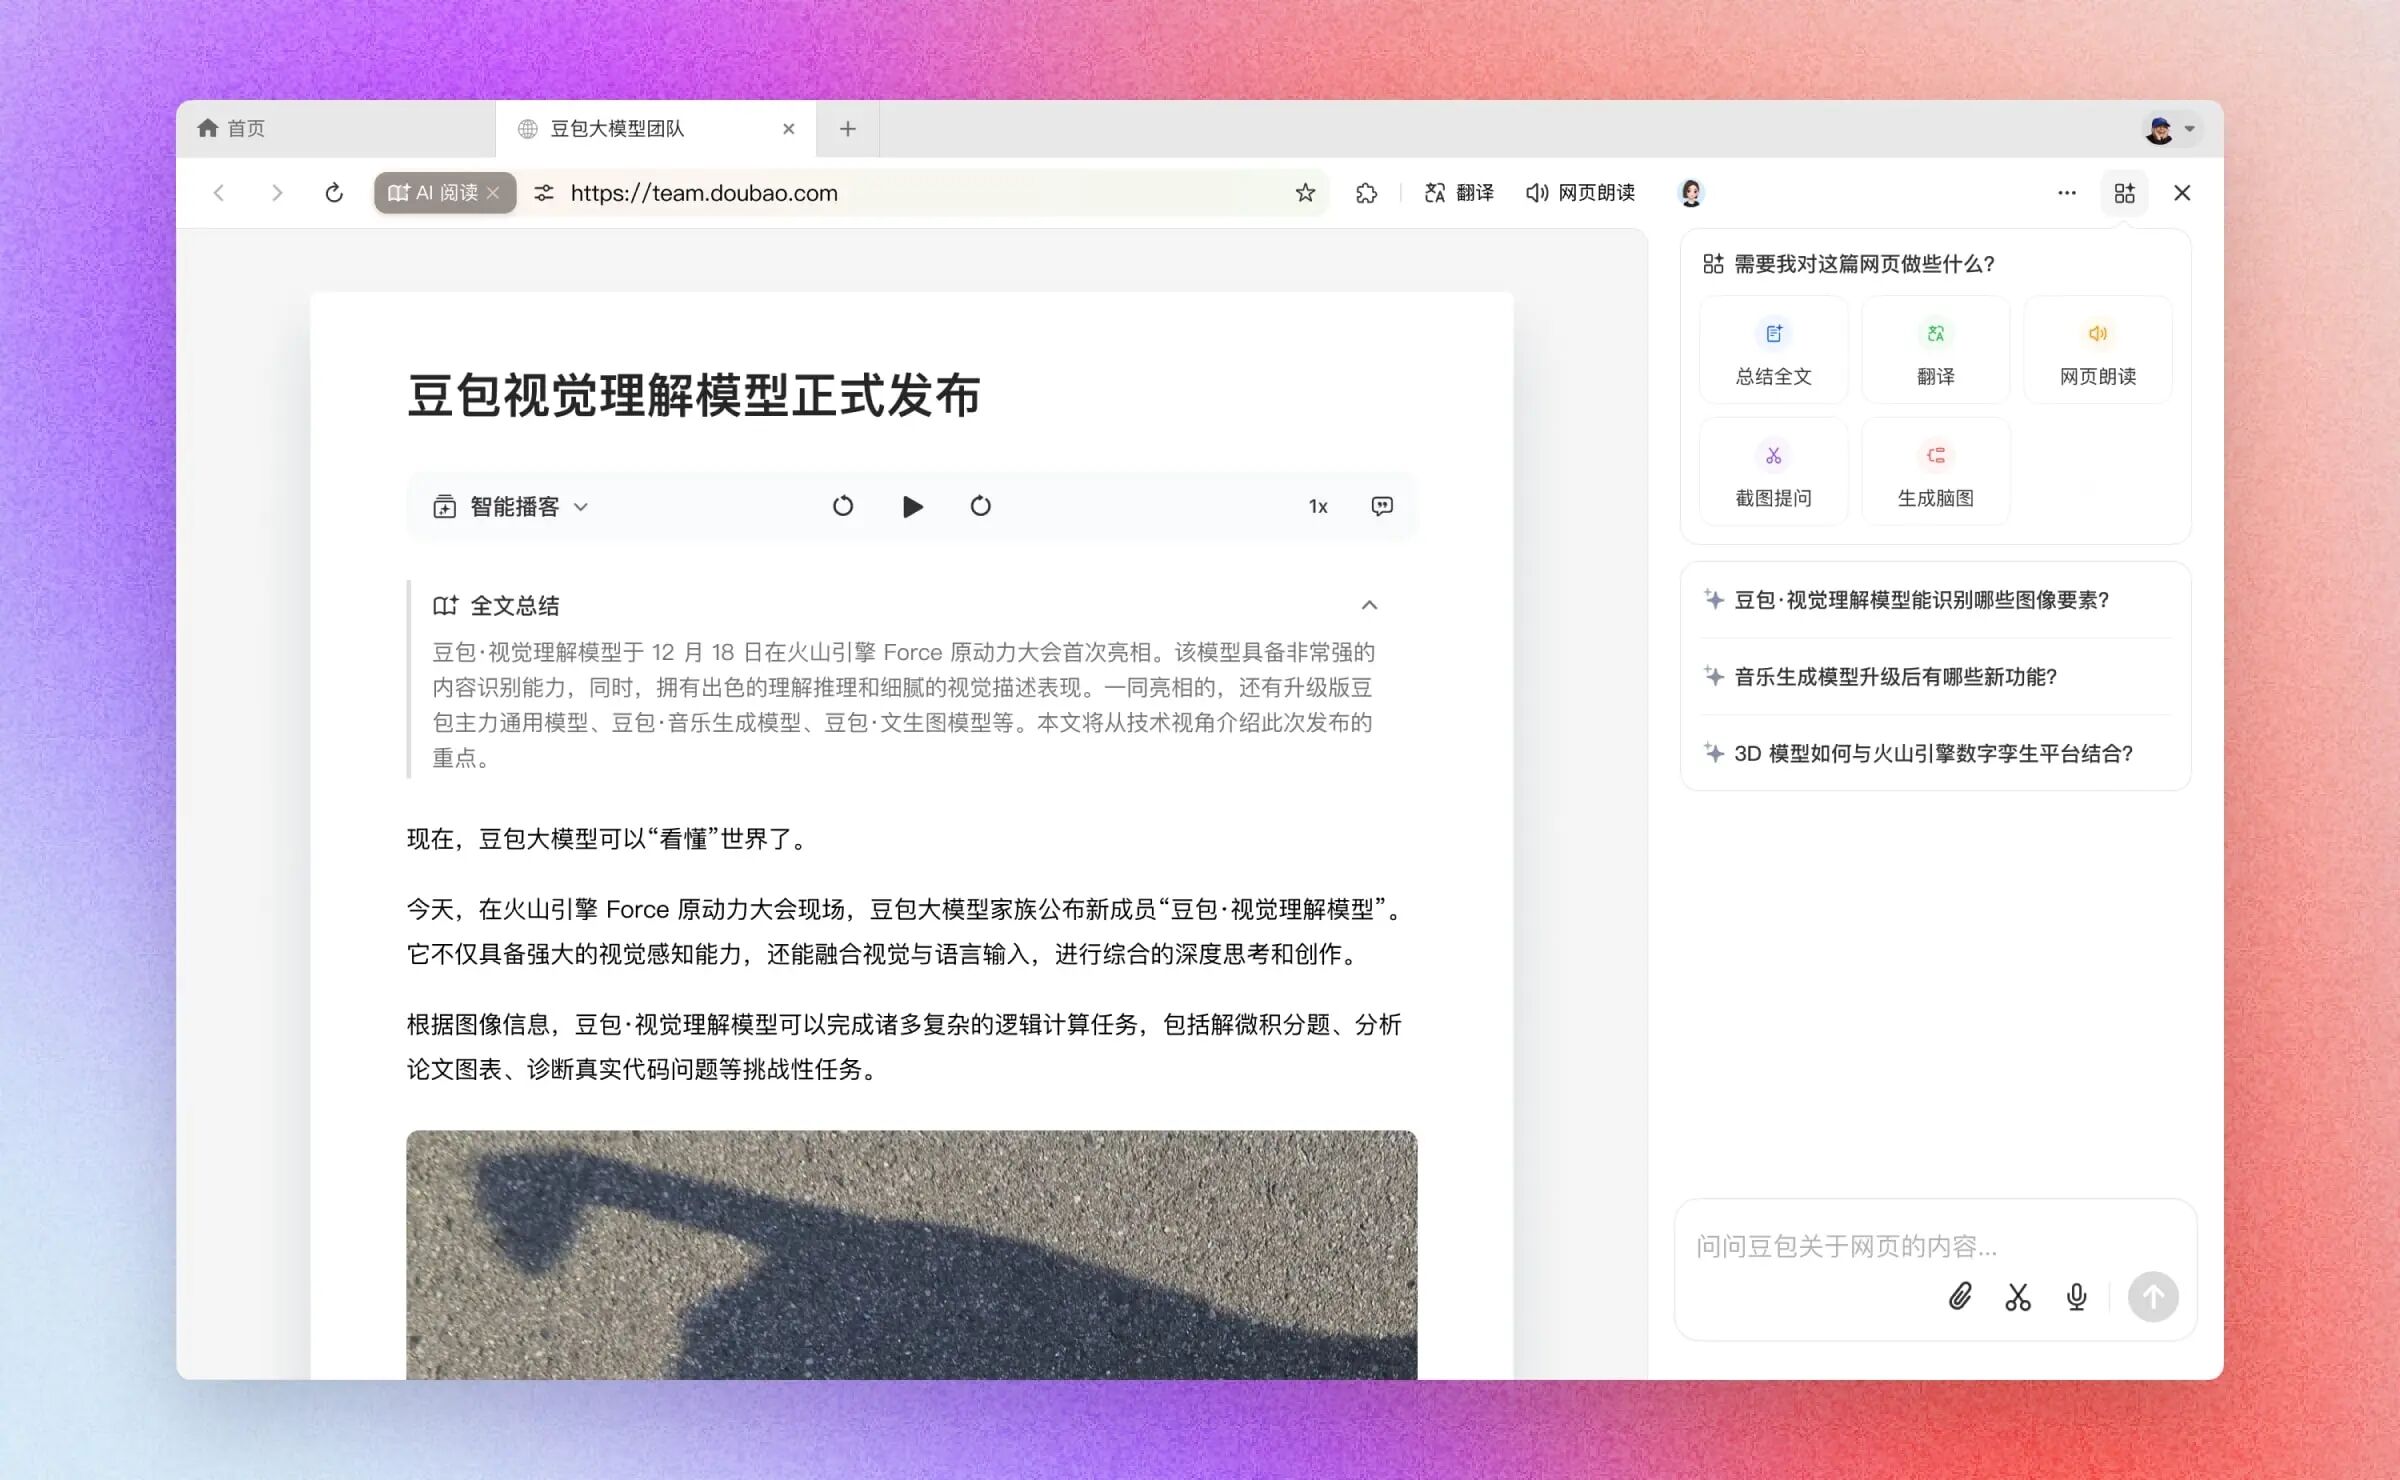Switch to the 豆包大模型团队 tab
The image size is (2400, 1480).
pyautogui.click(x=656, y=128)
